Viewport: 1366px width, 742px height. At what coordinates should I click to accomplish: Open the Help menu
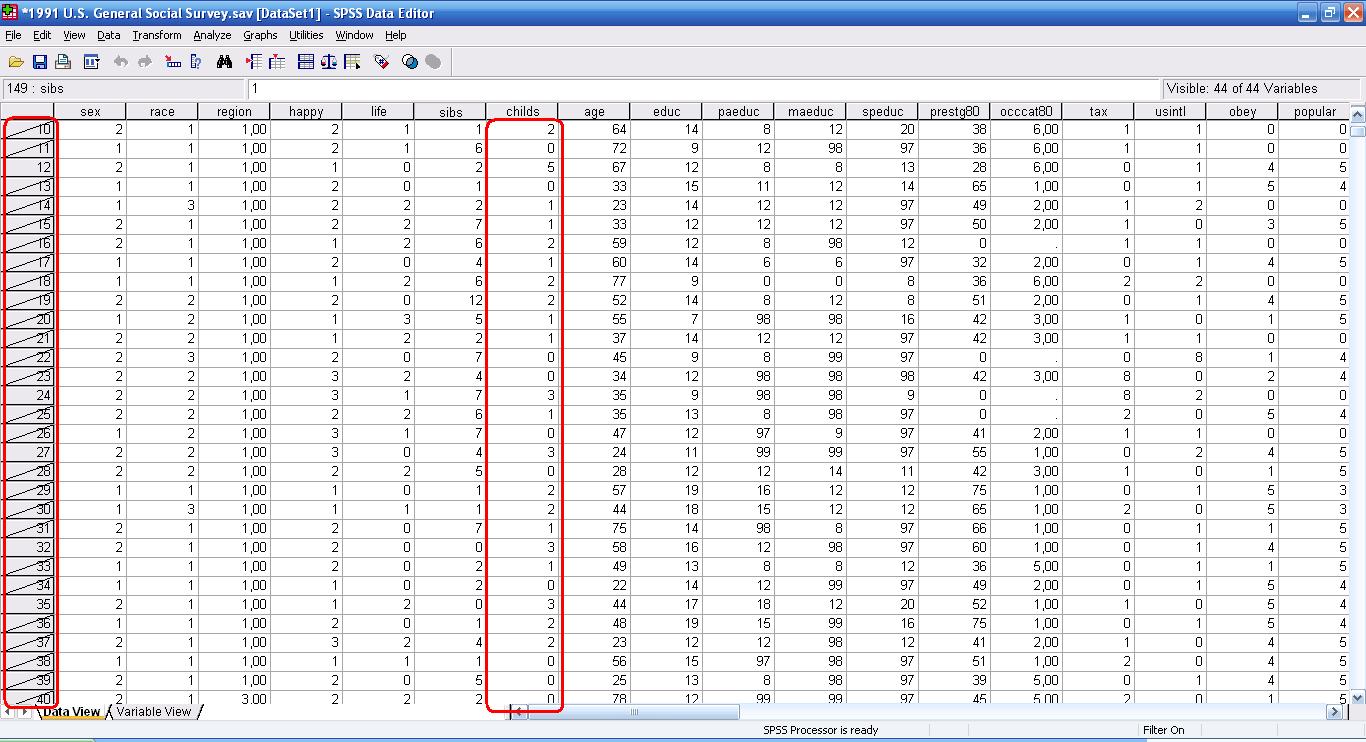(396, 35)
